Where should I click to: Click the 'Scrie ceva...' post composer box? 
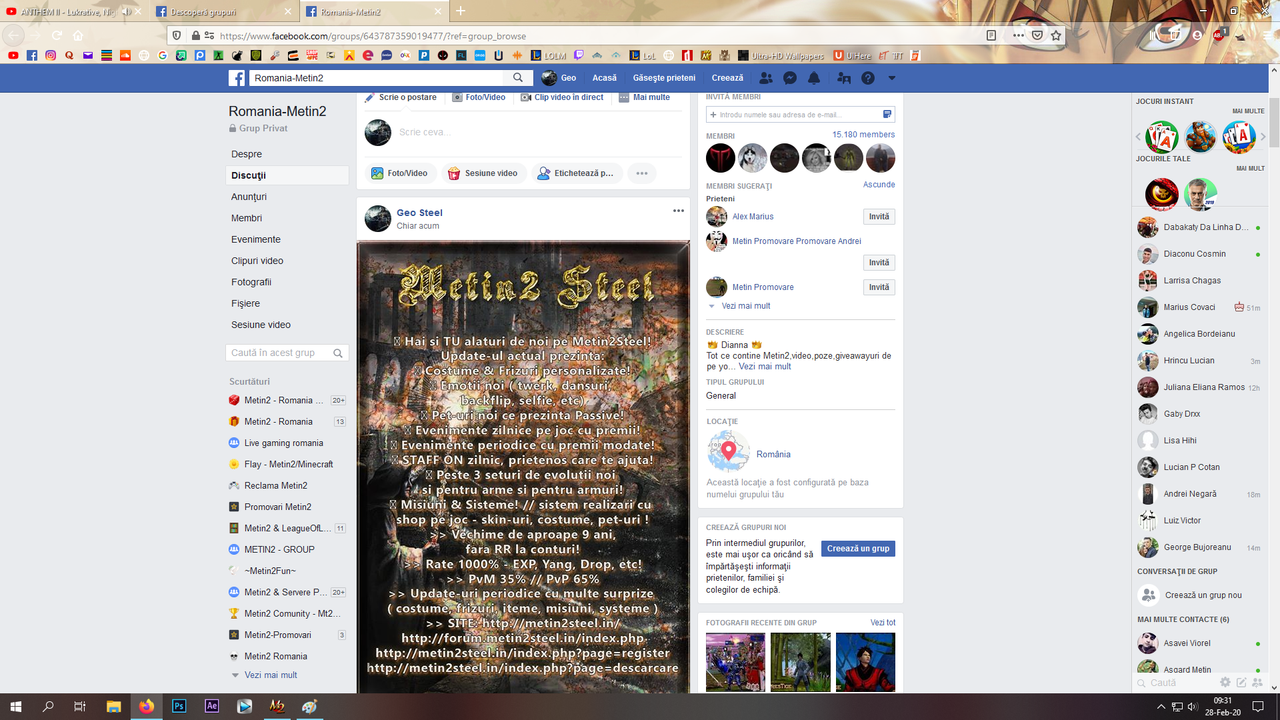(x=523, y=132)
